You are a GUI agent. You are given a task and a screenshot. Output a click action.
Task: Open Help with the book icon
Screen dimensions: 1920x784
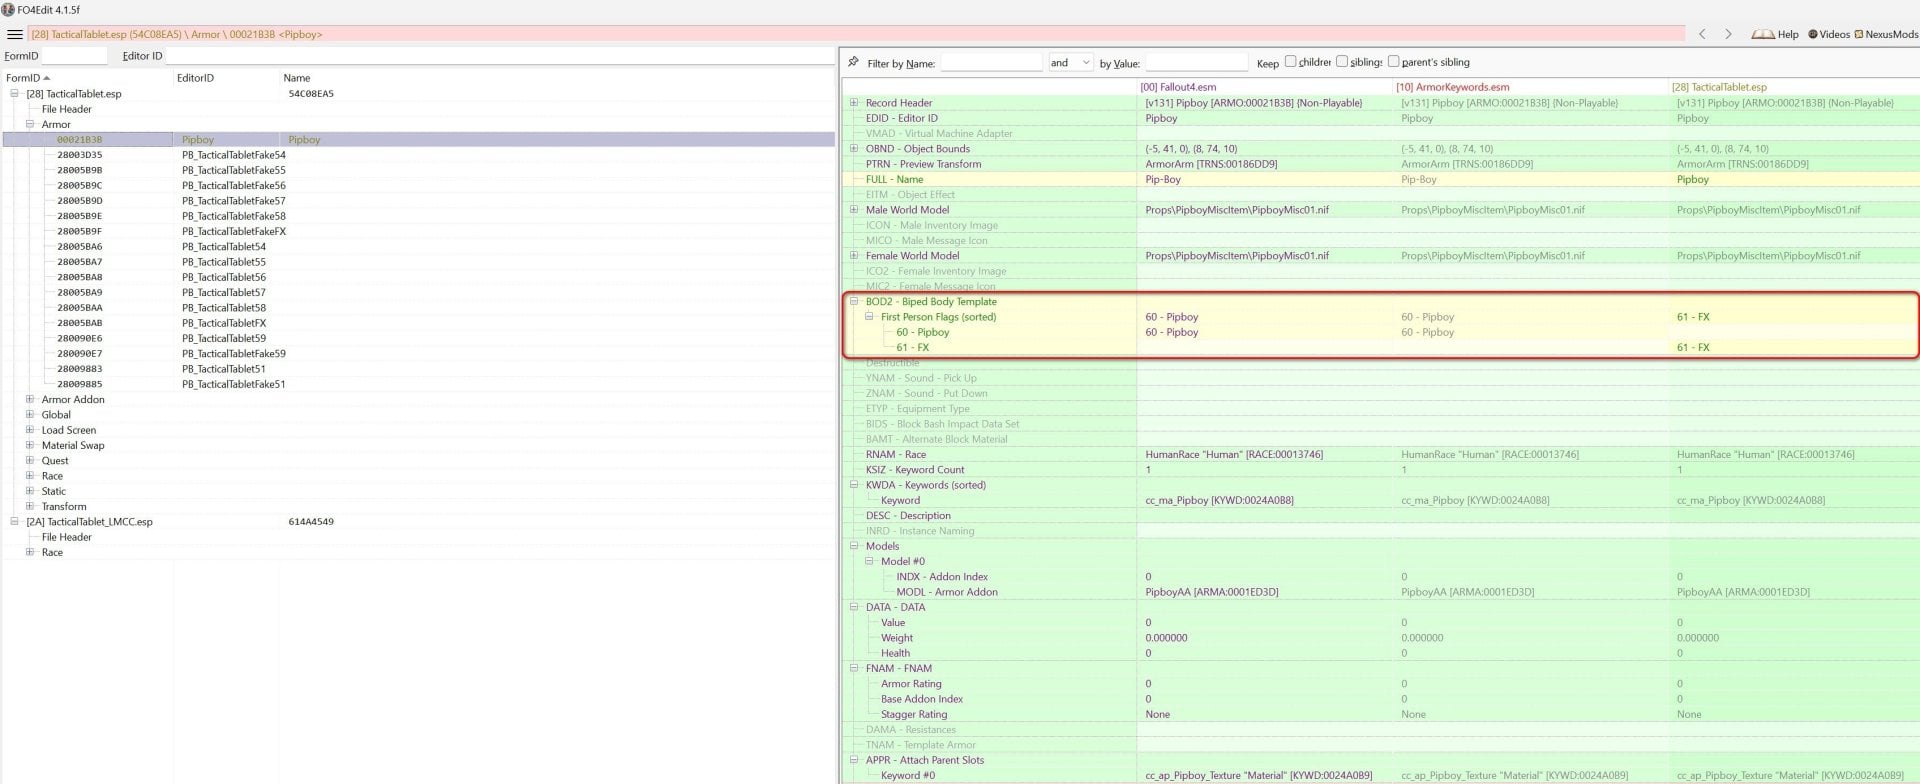(1775, 34)
